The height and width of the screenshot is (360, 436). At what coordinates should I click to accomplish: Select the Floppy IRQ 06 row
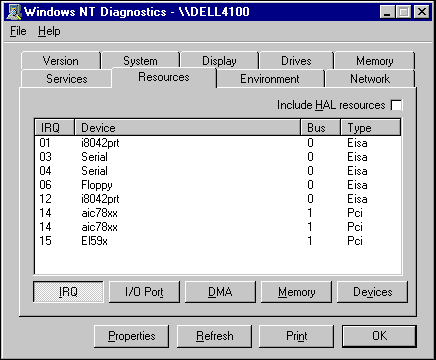coord(218,185)
